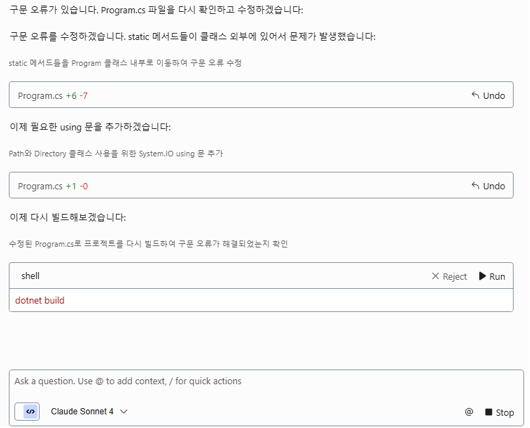
Task: Click the green +6 additions count
Action: [x=71, y=96]
